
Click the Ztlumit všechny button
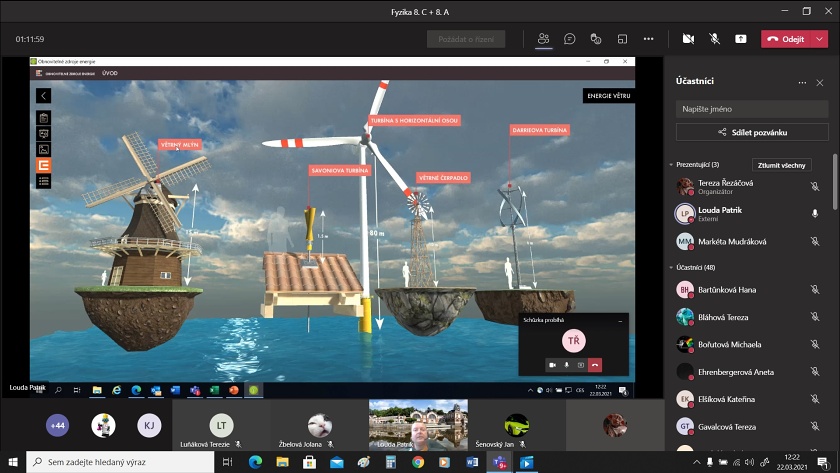781,164
